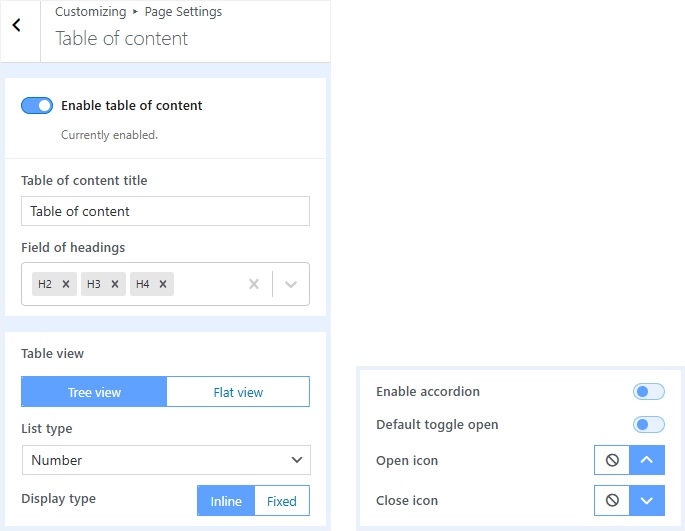This screenshot has height=531, width=685.
Task: Expand the Field of headings dropdown
Action: [x=291, y=284]
